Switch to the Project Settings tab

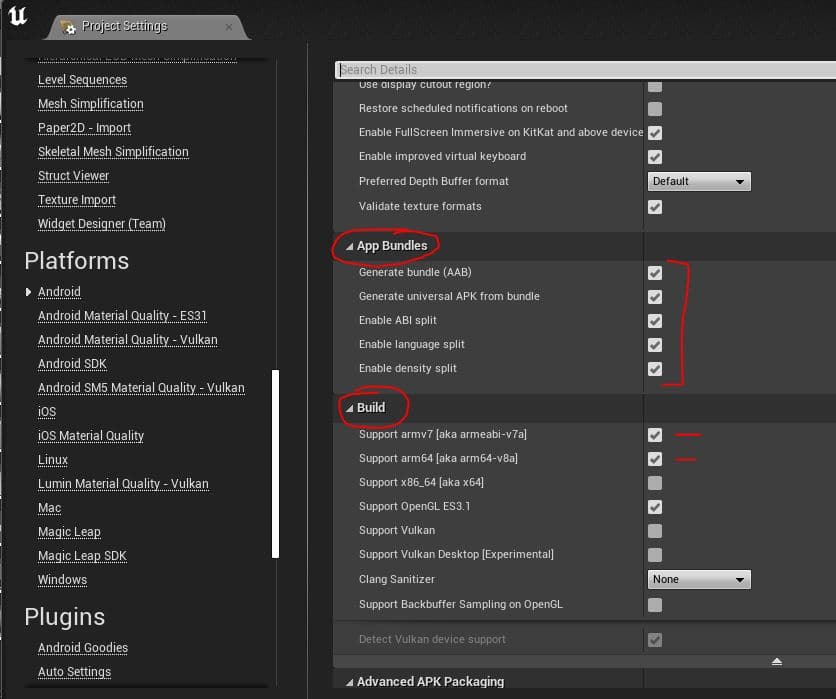(x=124, y=26)
